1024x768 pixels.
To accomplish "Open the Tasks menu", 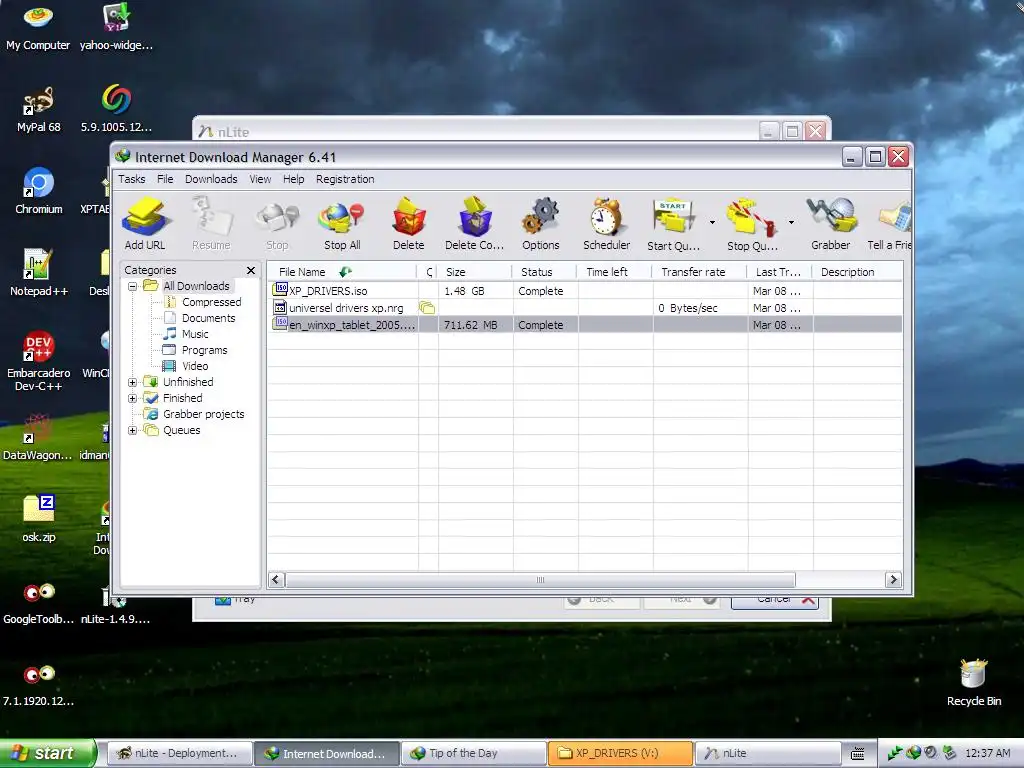I will click(131, 179).
